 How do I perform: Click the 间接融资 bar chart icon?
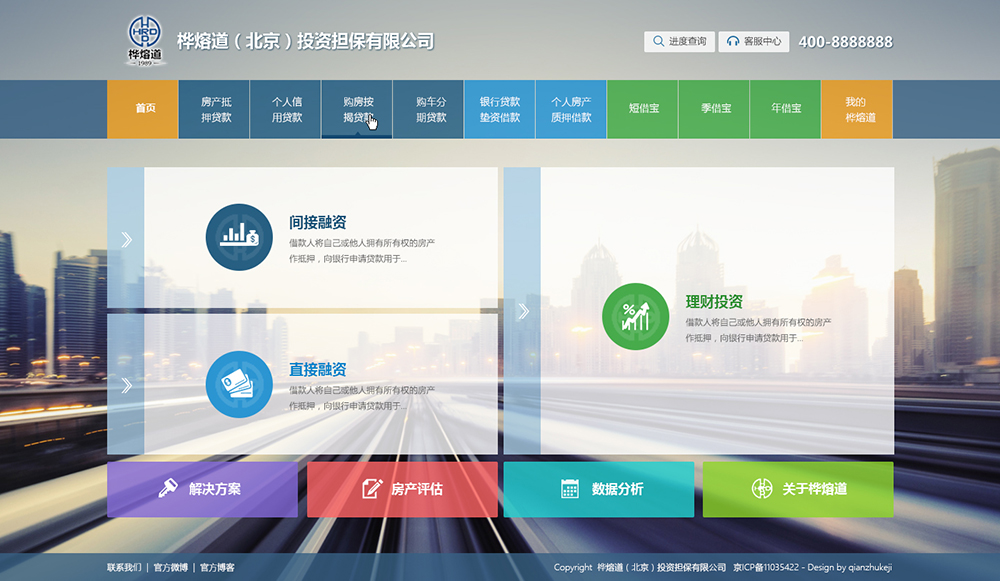[239, 237]
